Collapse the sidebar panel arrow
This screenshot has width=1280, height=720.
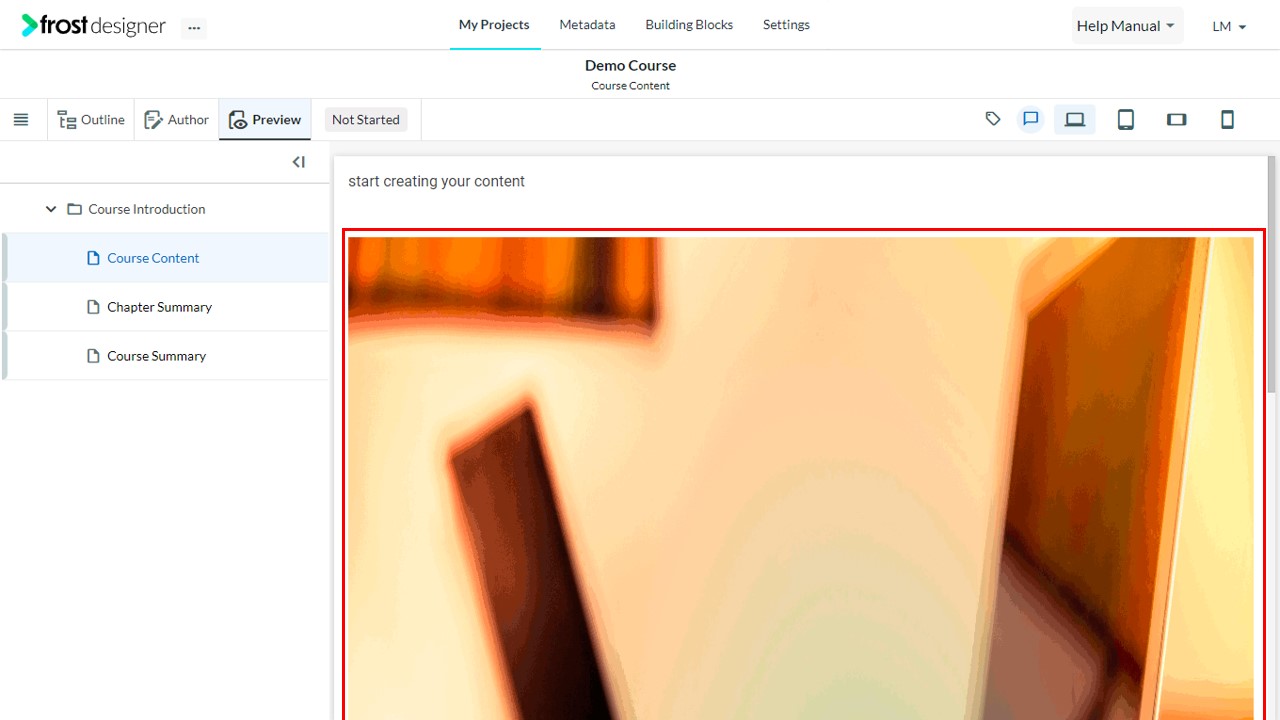tap(298, 162)
